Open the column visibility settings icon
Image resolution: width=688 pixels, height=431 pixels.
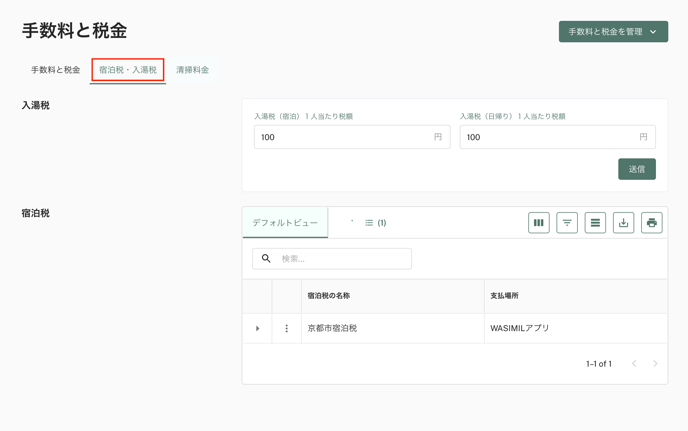click(538, 223)
